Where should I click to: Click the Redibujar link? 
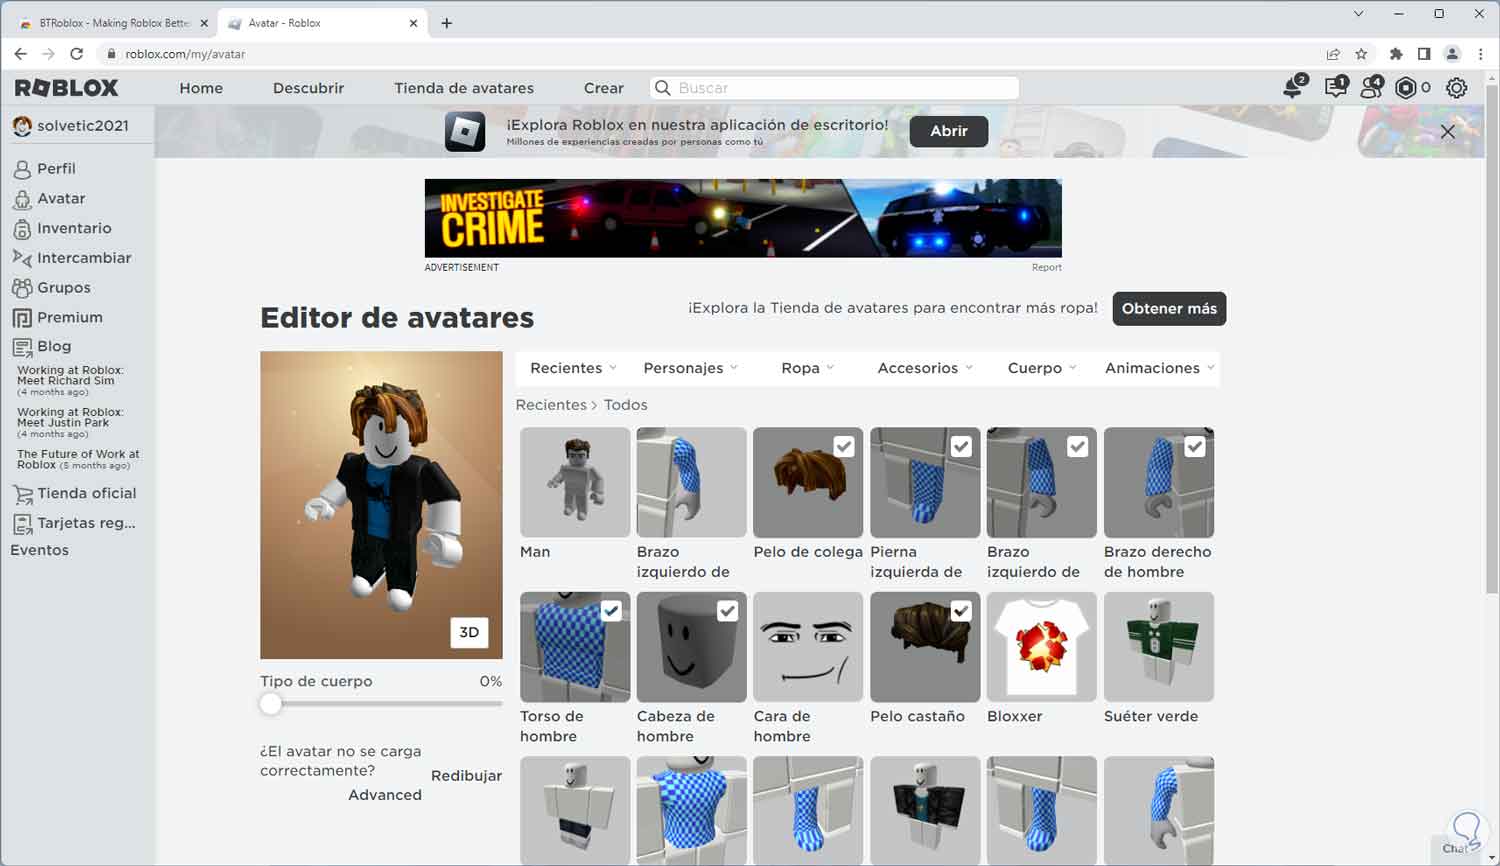(466, 776)
